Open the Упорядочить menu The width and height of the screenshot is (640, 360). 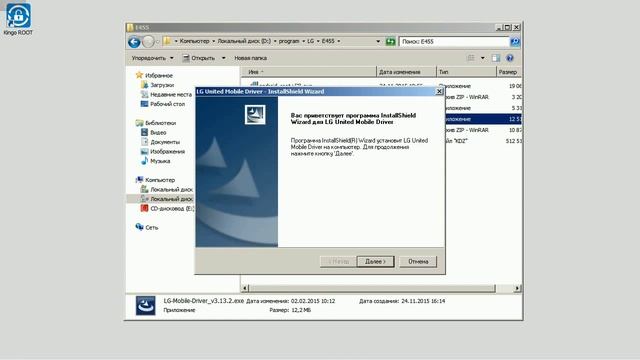click(152, 58)
